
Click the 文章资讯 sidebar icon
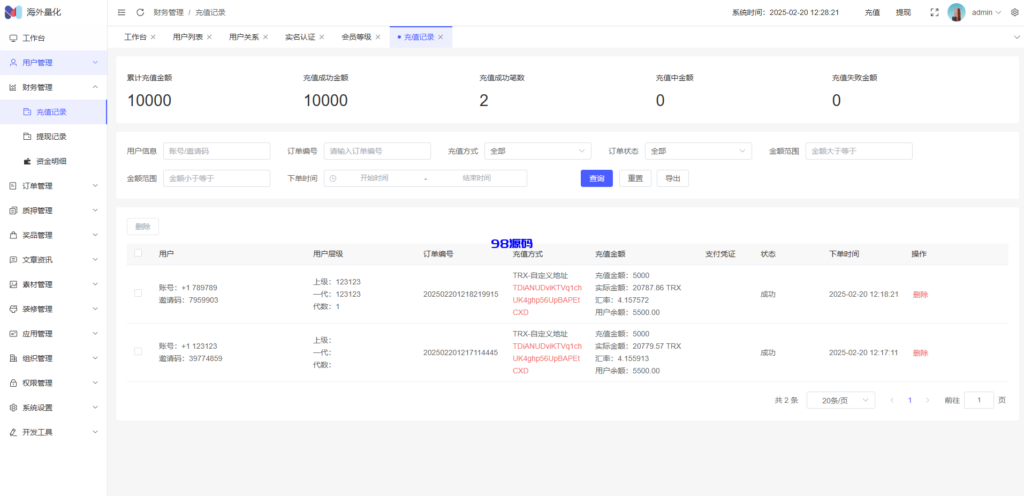[13, 260]
